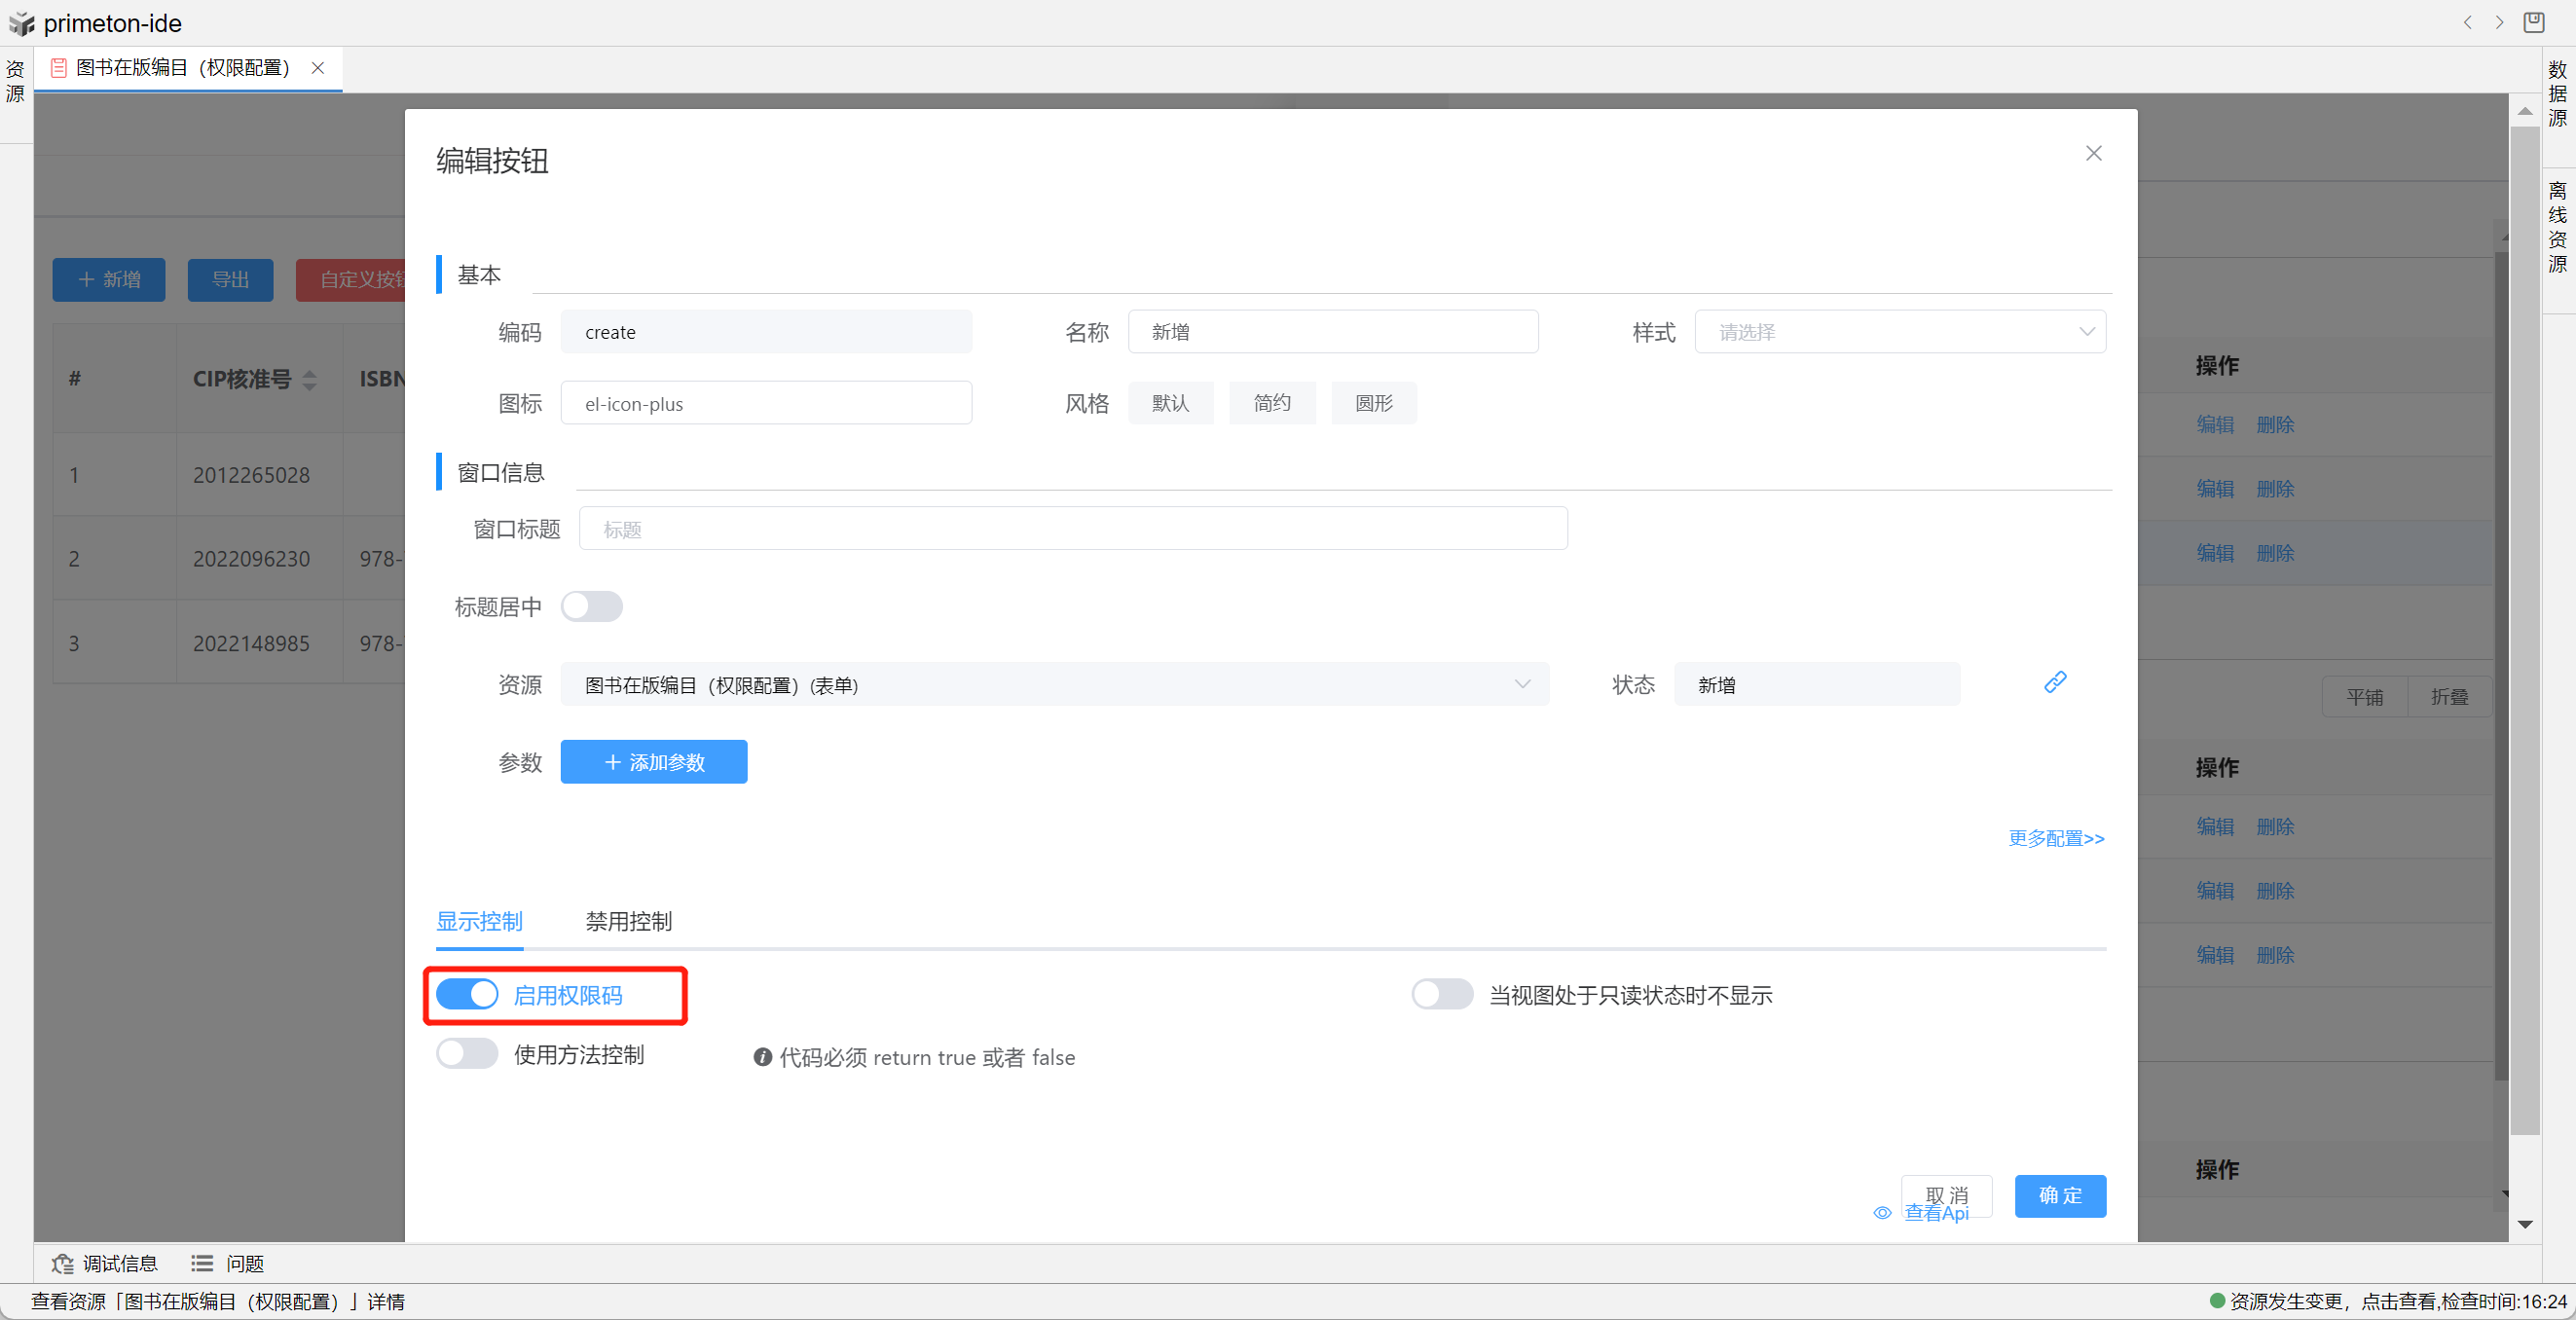Toggle 当视图处于只读状态时不显示 switch
This screenshot has width=2576, height=1320.
(1441, 994)
